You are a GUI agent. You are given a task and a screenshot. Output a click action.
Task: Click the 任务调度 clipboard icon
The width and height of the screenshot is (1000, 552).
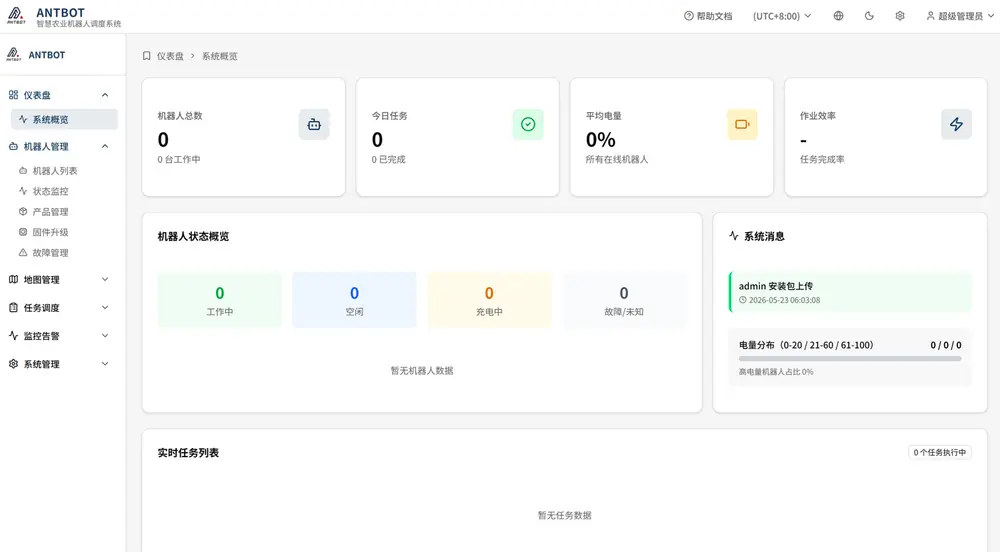point(13,307)
